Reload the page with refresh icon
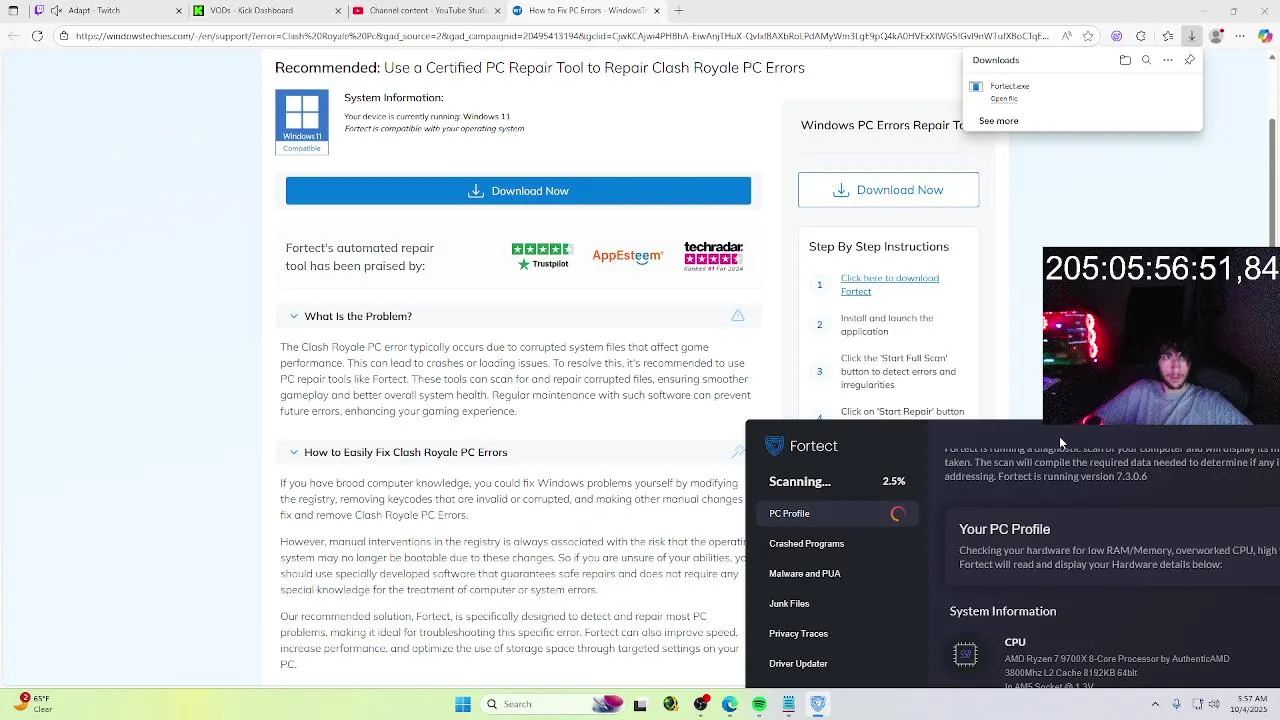Screen dimensions: 1280x720 coord(37,36)
